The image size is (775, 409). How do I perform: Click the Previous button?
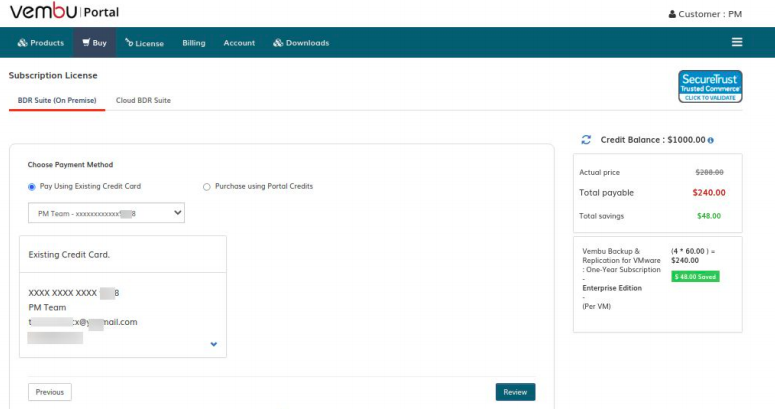coord(50,392)
